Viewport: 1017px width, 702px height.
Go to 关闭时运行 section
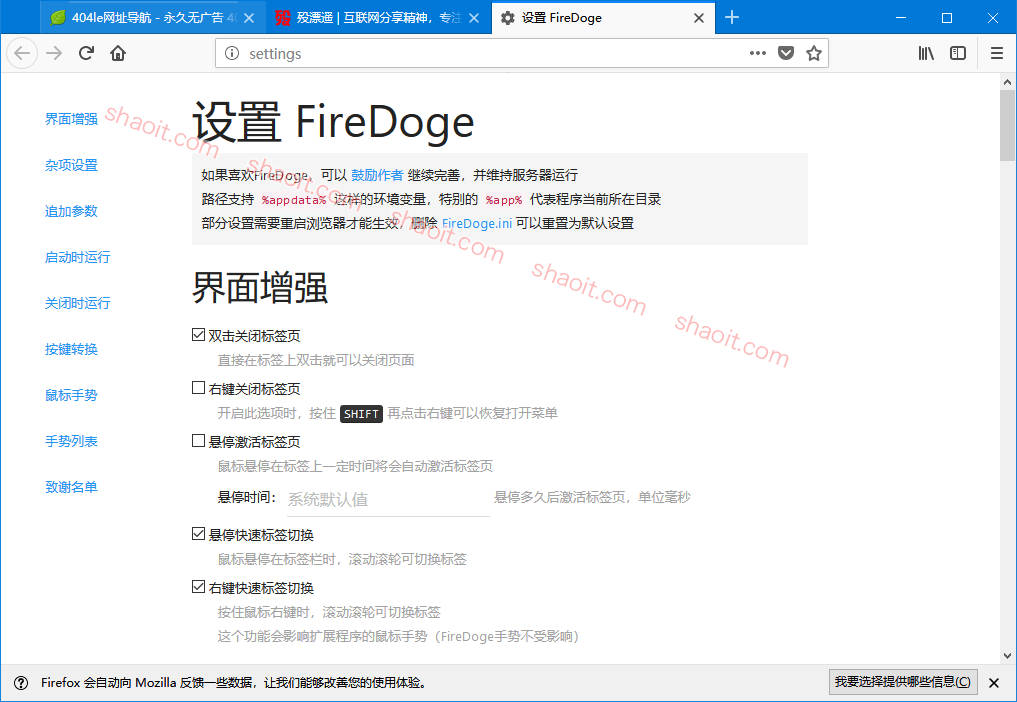click(78, 303)
